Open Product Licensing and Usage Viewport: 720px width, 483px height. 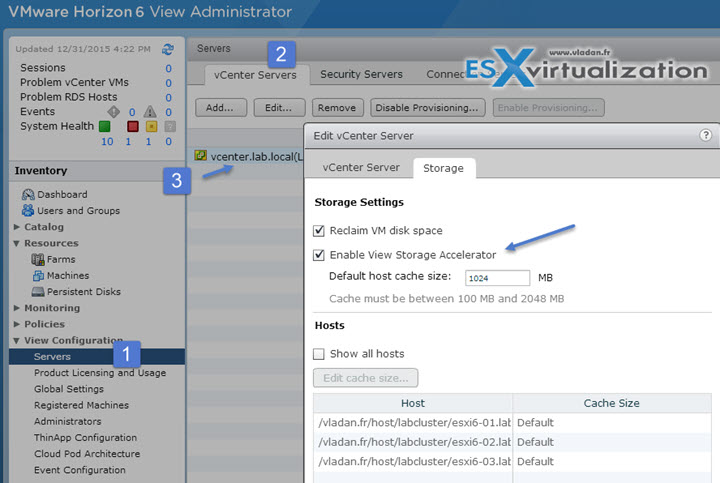(x=100, y=373)
